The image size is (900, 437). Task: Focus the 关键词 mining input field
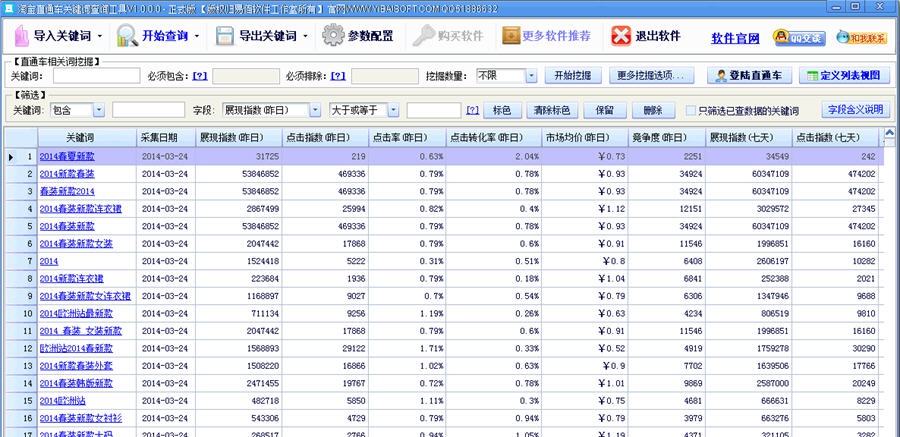pyautogui.click(x=96, y=76)
